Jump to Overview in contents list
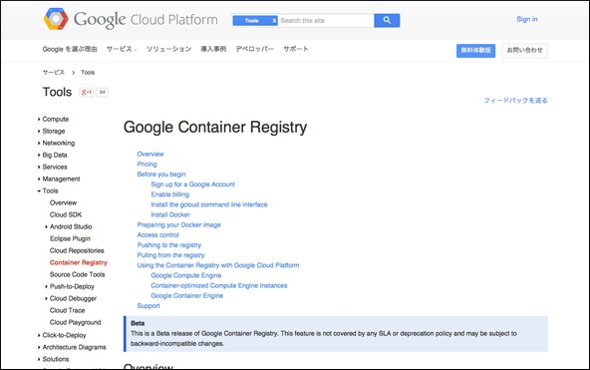 pos(151,154)
